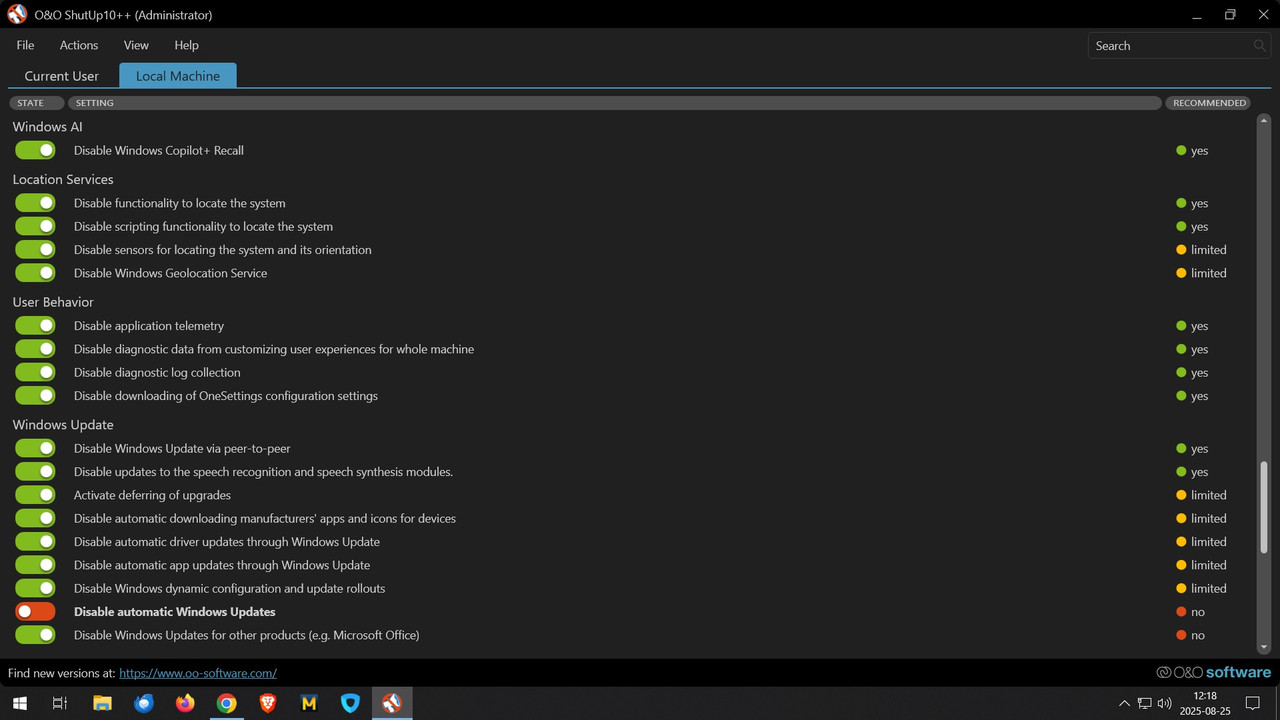
Task: Click 'Disable automatic downloading manufacturers' apps' label
Action: [x=265, y=518]
